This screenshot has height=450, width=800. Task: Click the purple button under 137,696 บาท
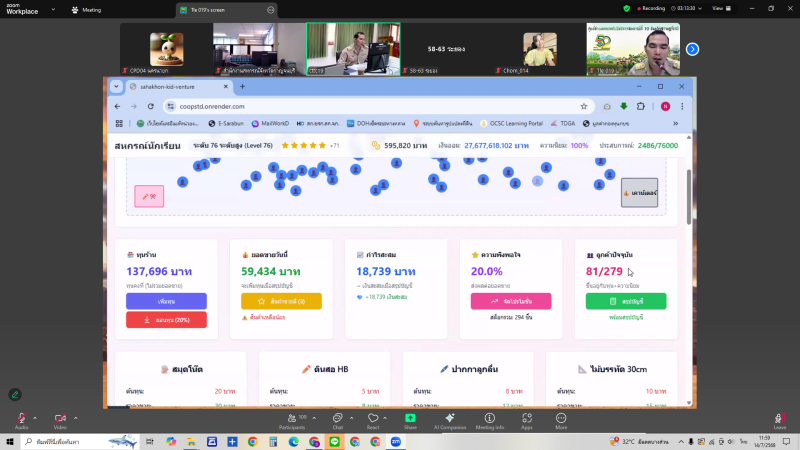click(166, 301)
